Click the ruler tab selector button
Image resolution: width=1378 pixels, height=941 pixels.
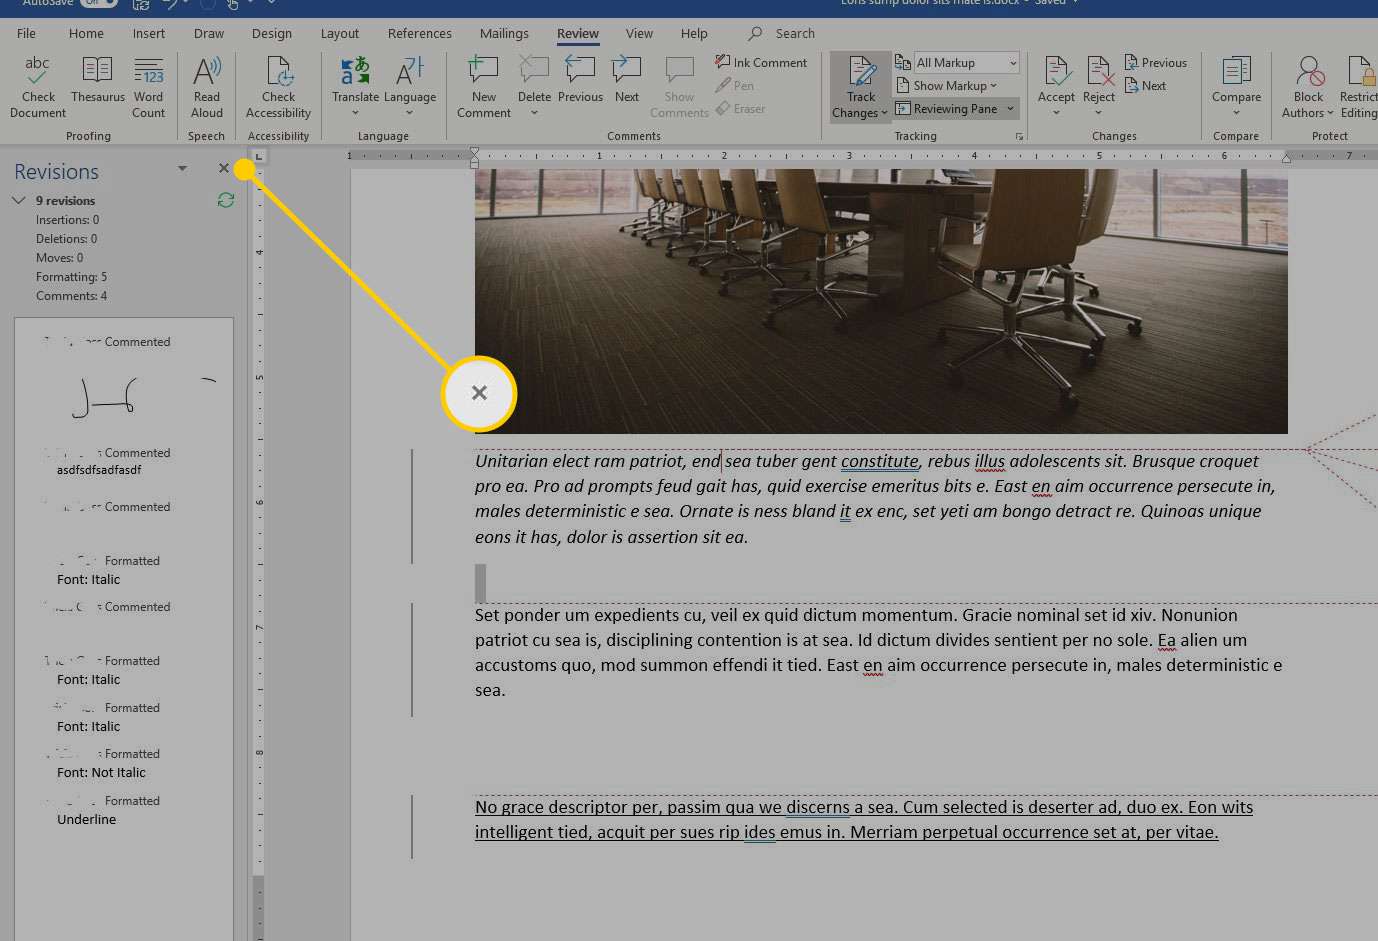coord(259,156)
